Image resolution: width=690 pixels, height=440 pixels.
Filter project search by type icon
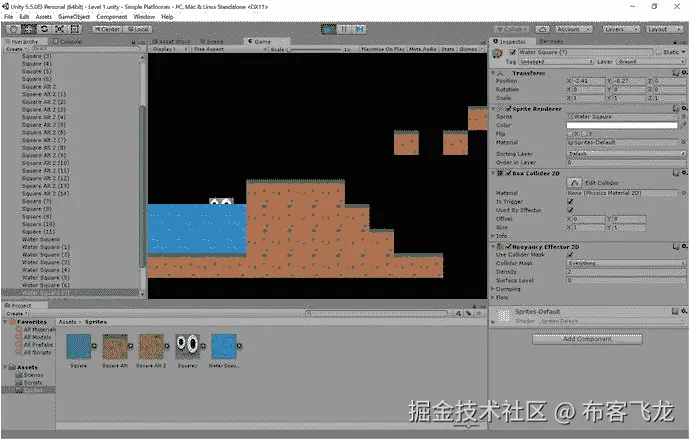[x=458, y=314]
